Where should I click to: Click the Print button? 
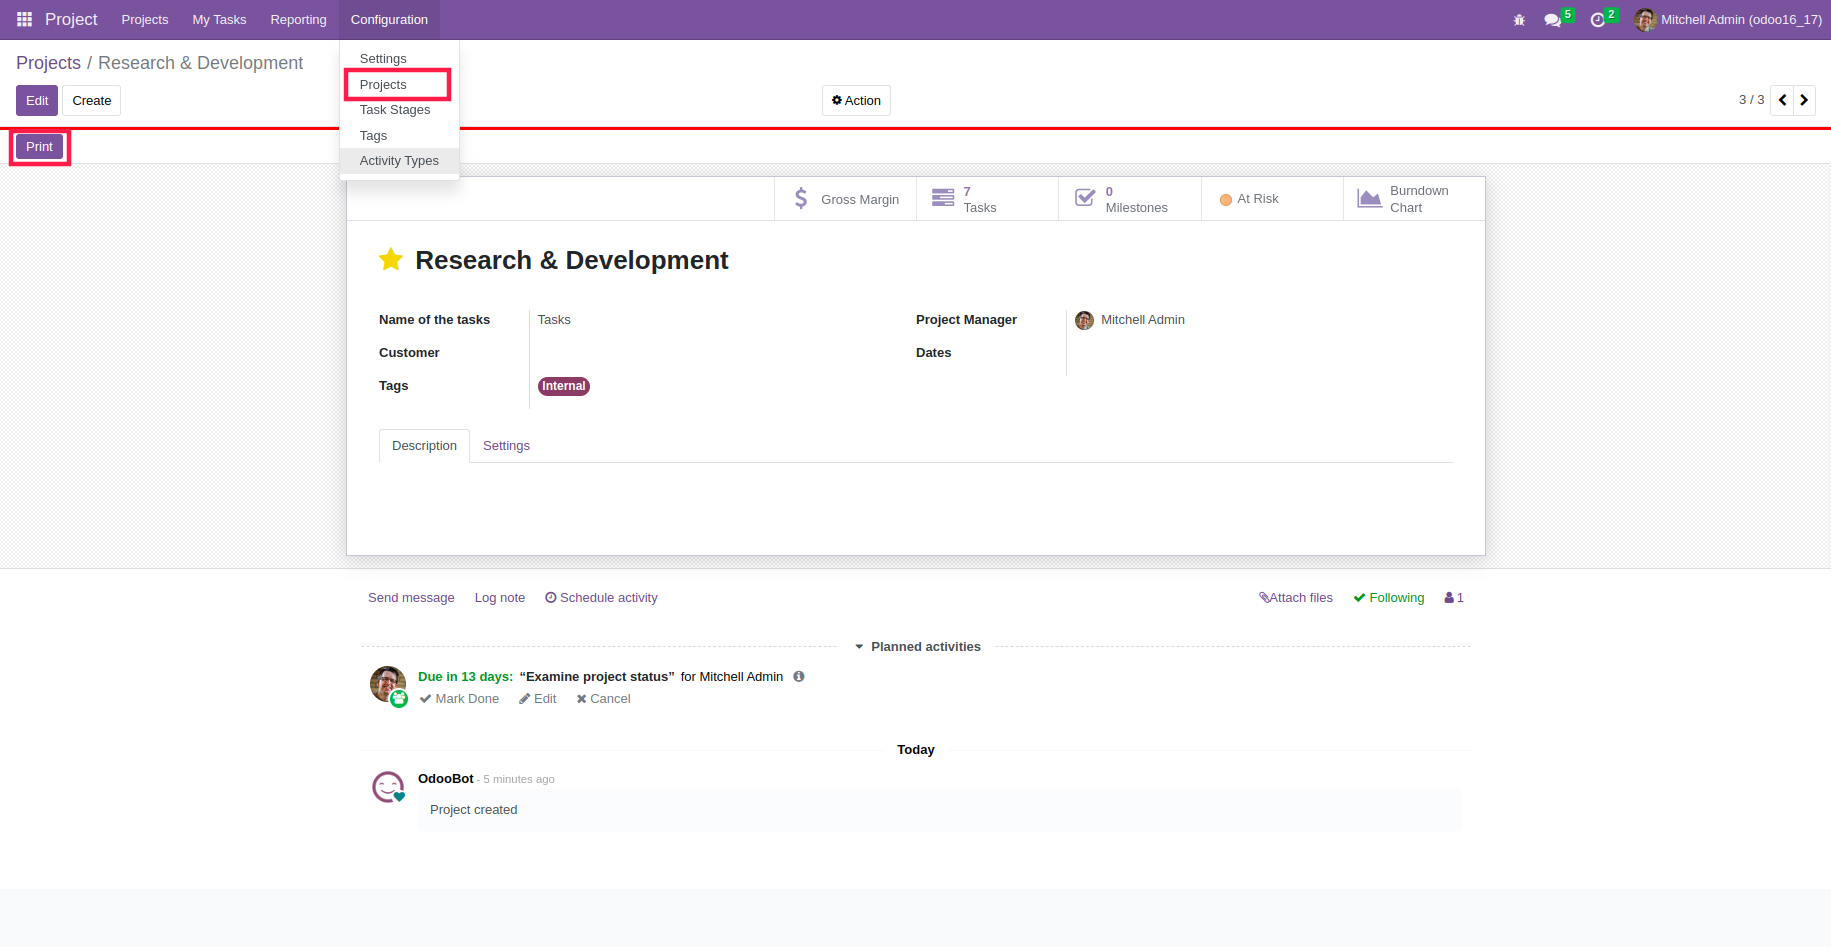(x=40, y=147)
